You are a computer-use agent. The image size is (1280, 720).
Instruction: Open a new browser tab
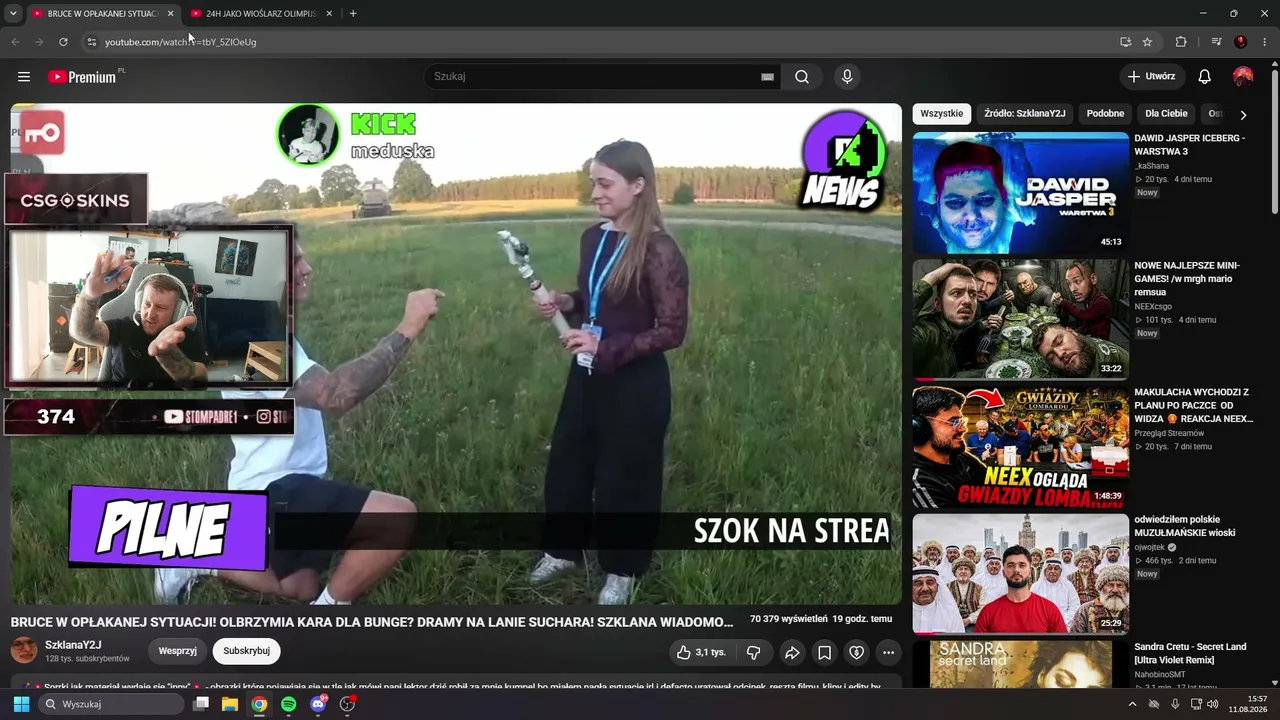pyautogui.click(x=353, y=14)
